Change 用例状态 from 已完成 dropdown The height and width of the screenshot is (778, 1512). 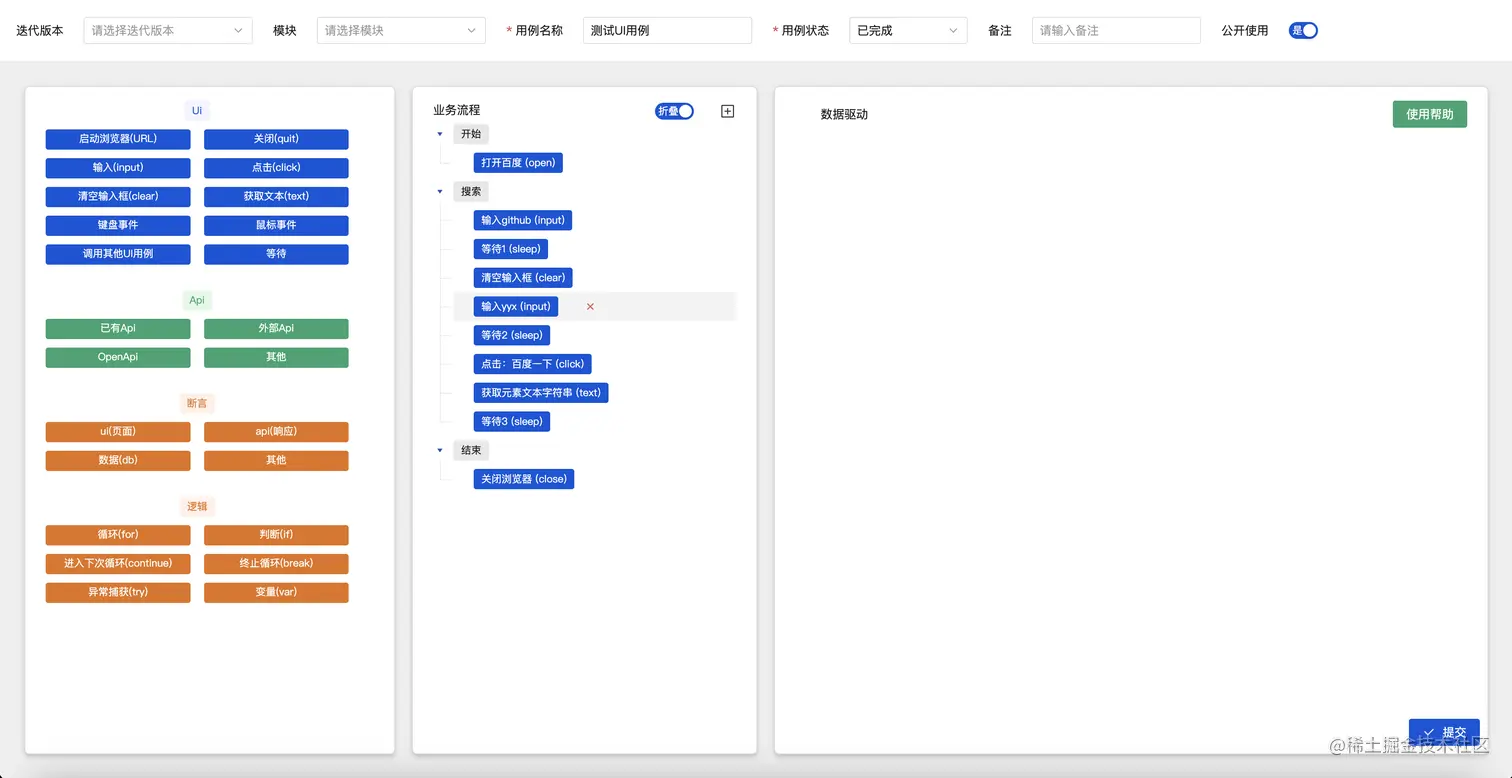907,30
